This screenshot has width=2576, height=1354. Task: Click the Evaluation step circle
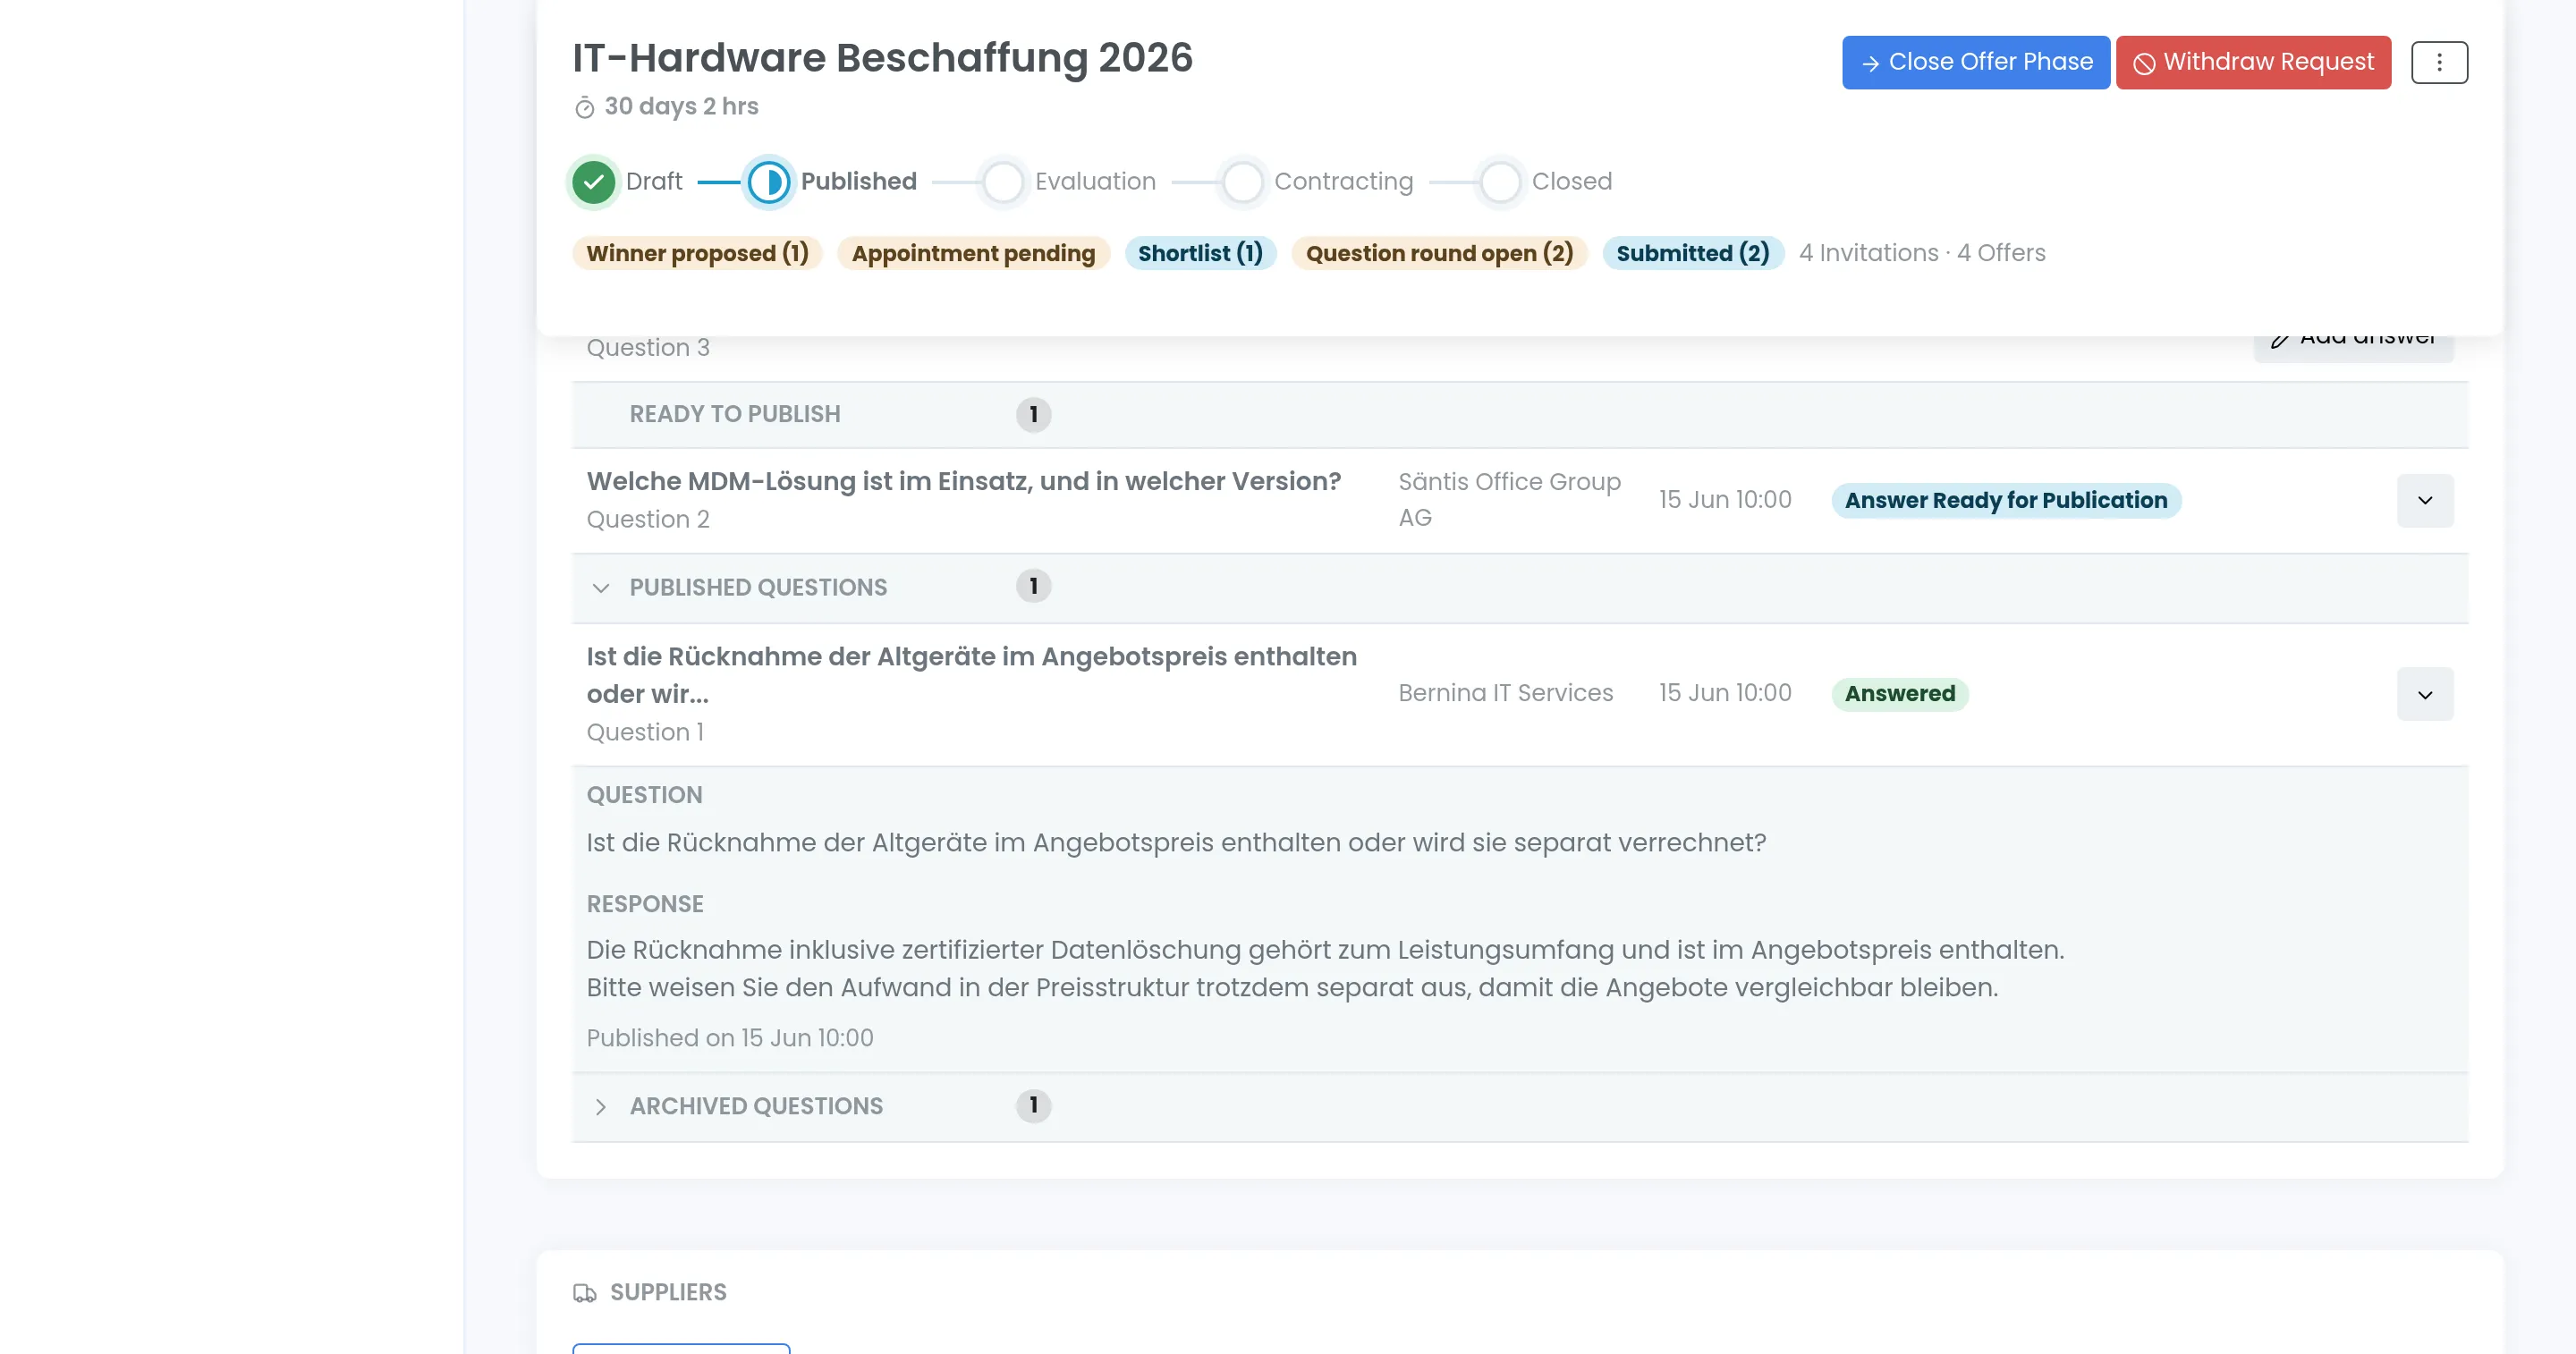(1003, 182)
